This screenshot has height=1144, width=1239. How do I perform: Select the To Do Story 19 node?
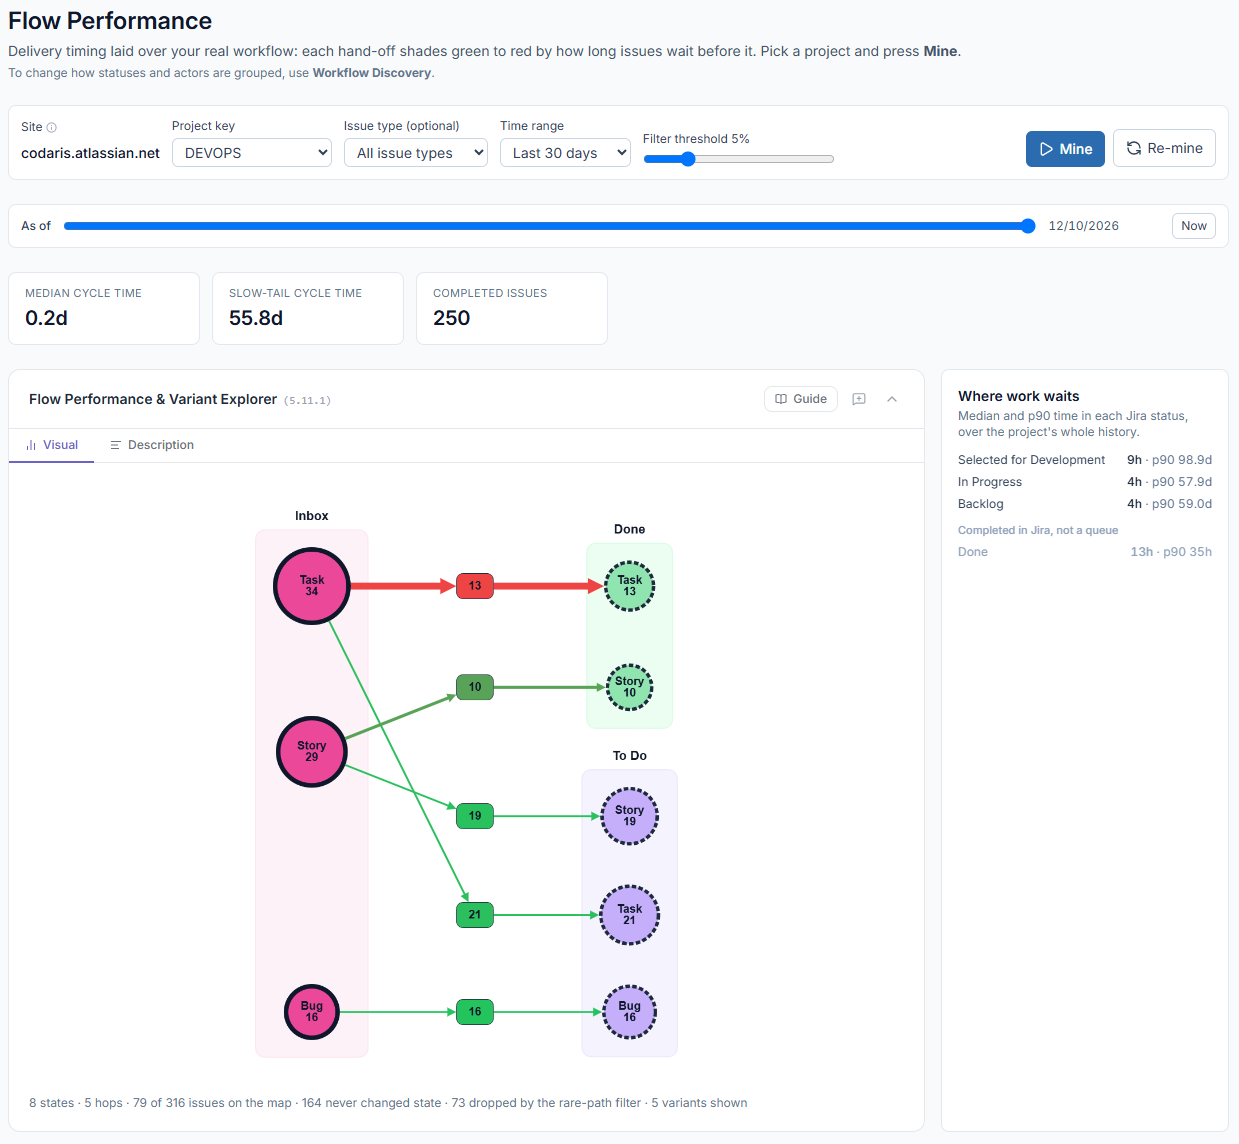click(630, 816)
